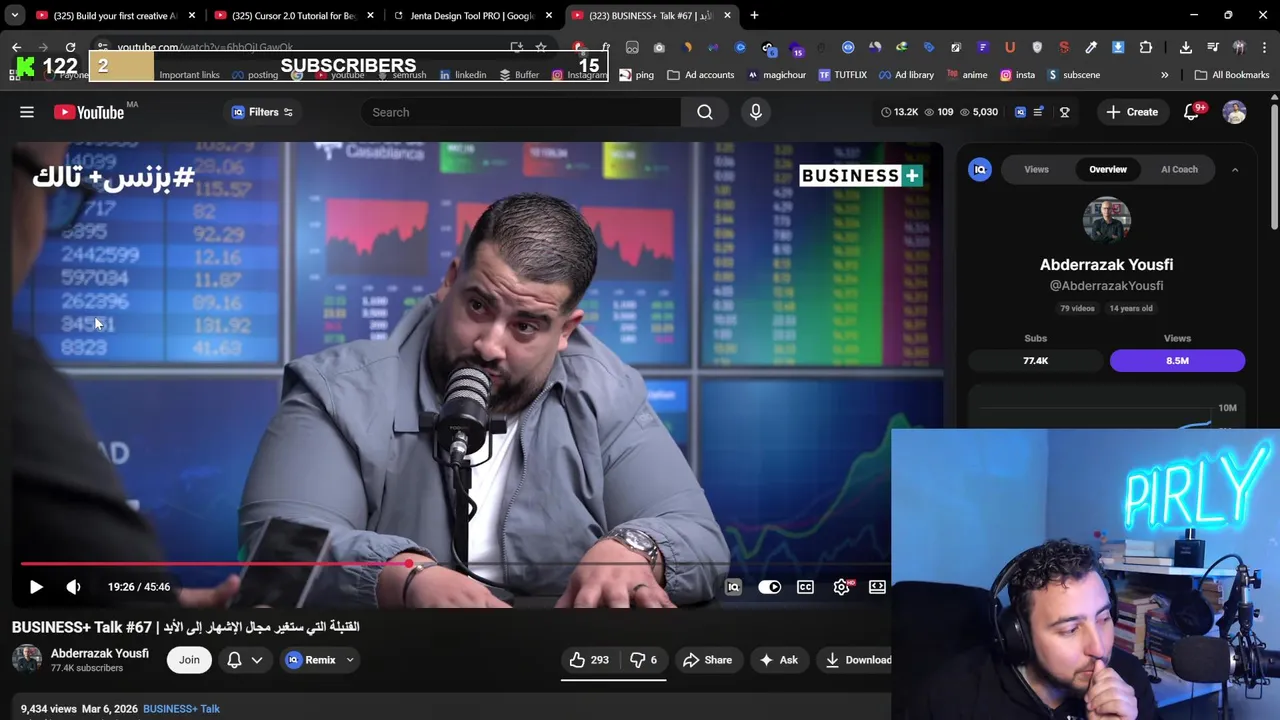Click the camera screenshot extension icon
The height and width of the screenshot is (720, 1280).
coord(659,47)
